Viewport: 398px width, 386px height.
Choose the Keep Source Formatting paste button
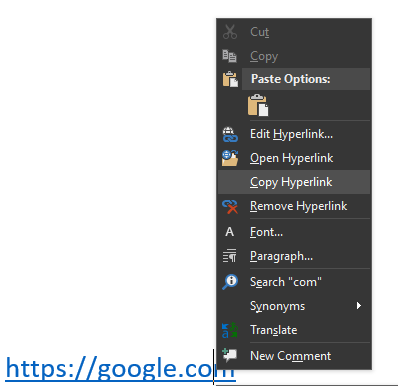click(258, 106)
